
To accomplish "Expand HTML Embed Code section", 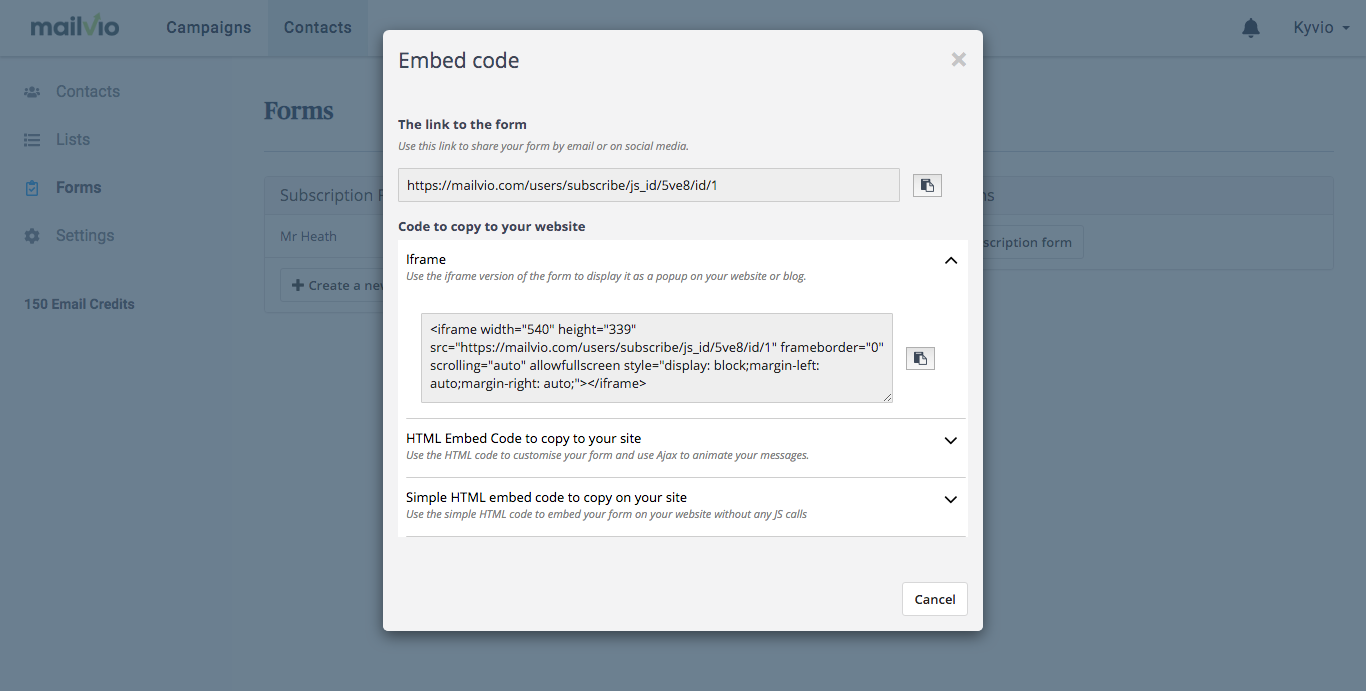I will [x=951, y=440].
